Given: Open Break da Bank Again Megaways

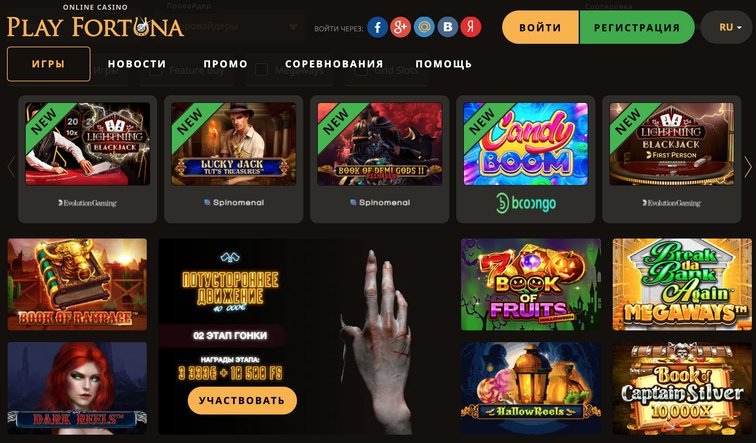Looking at the screenshot, I should point(682,284).
